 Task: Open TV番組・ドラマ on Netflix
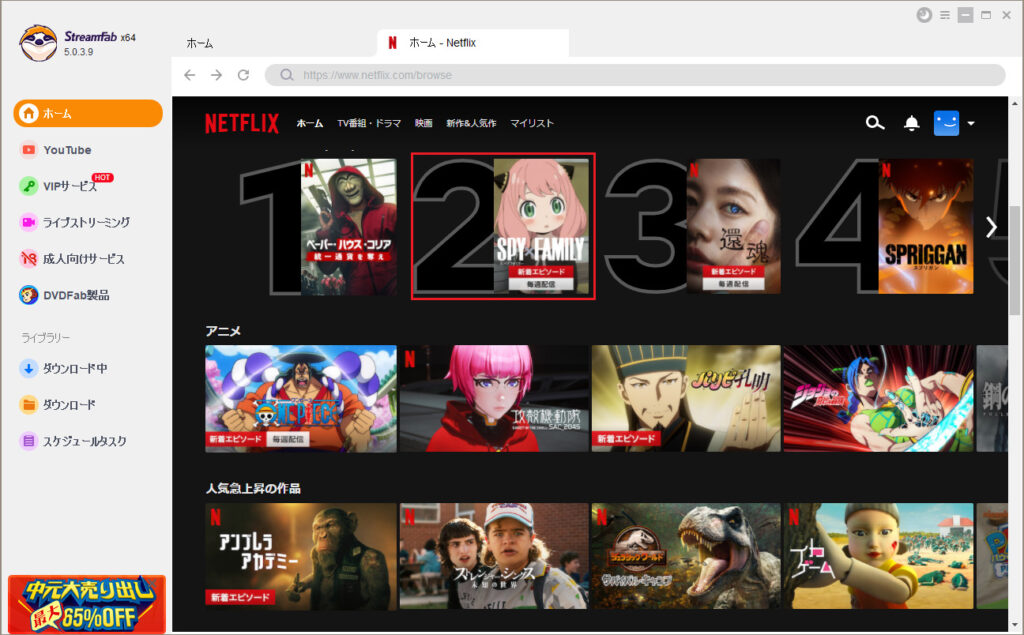coord(369,123)
